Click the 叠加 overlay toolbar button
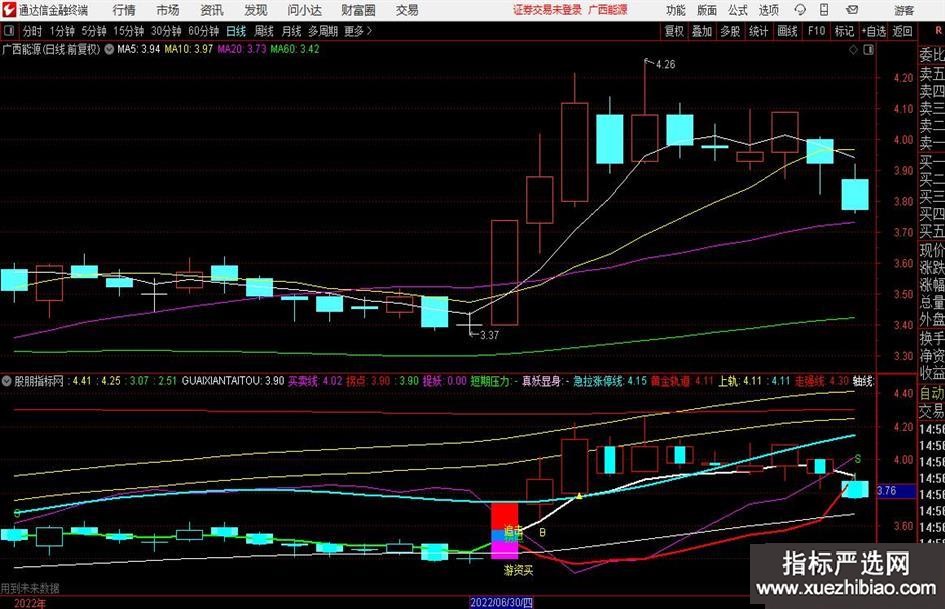 point(702,31)
